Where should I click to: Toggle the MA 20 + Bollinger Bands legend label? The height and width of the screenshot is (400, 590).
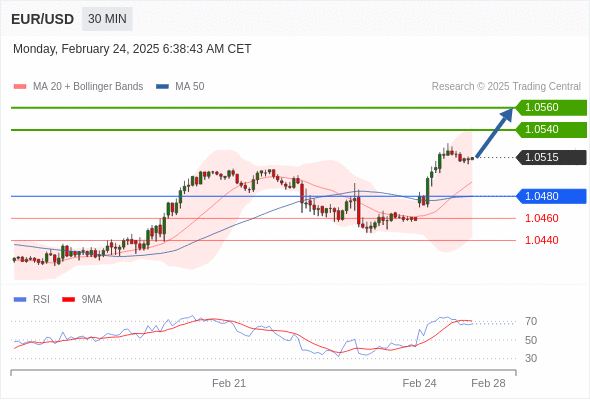click(88, 87)
